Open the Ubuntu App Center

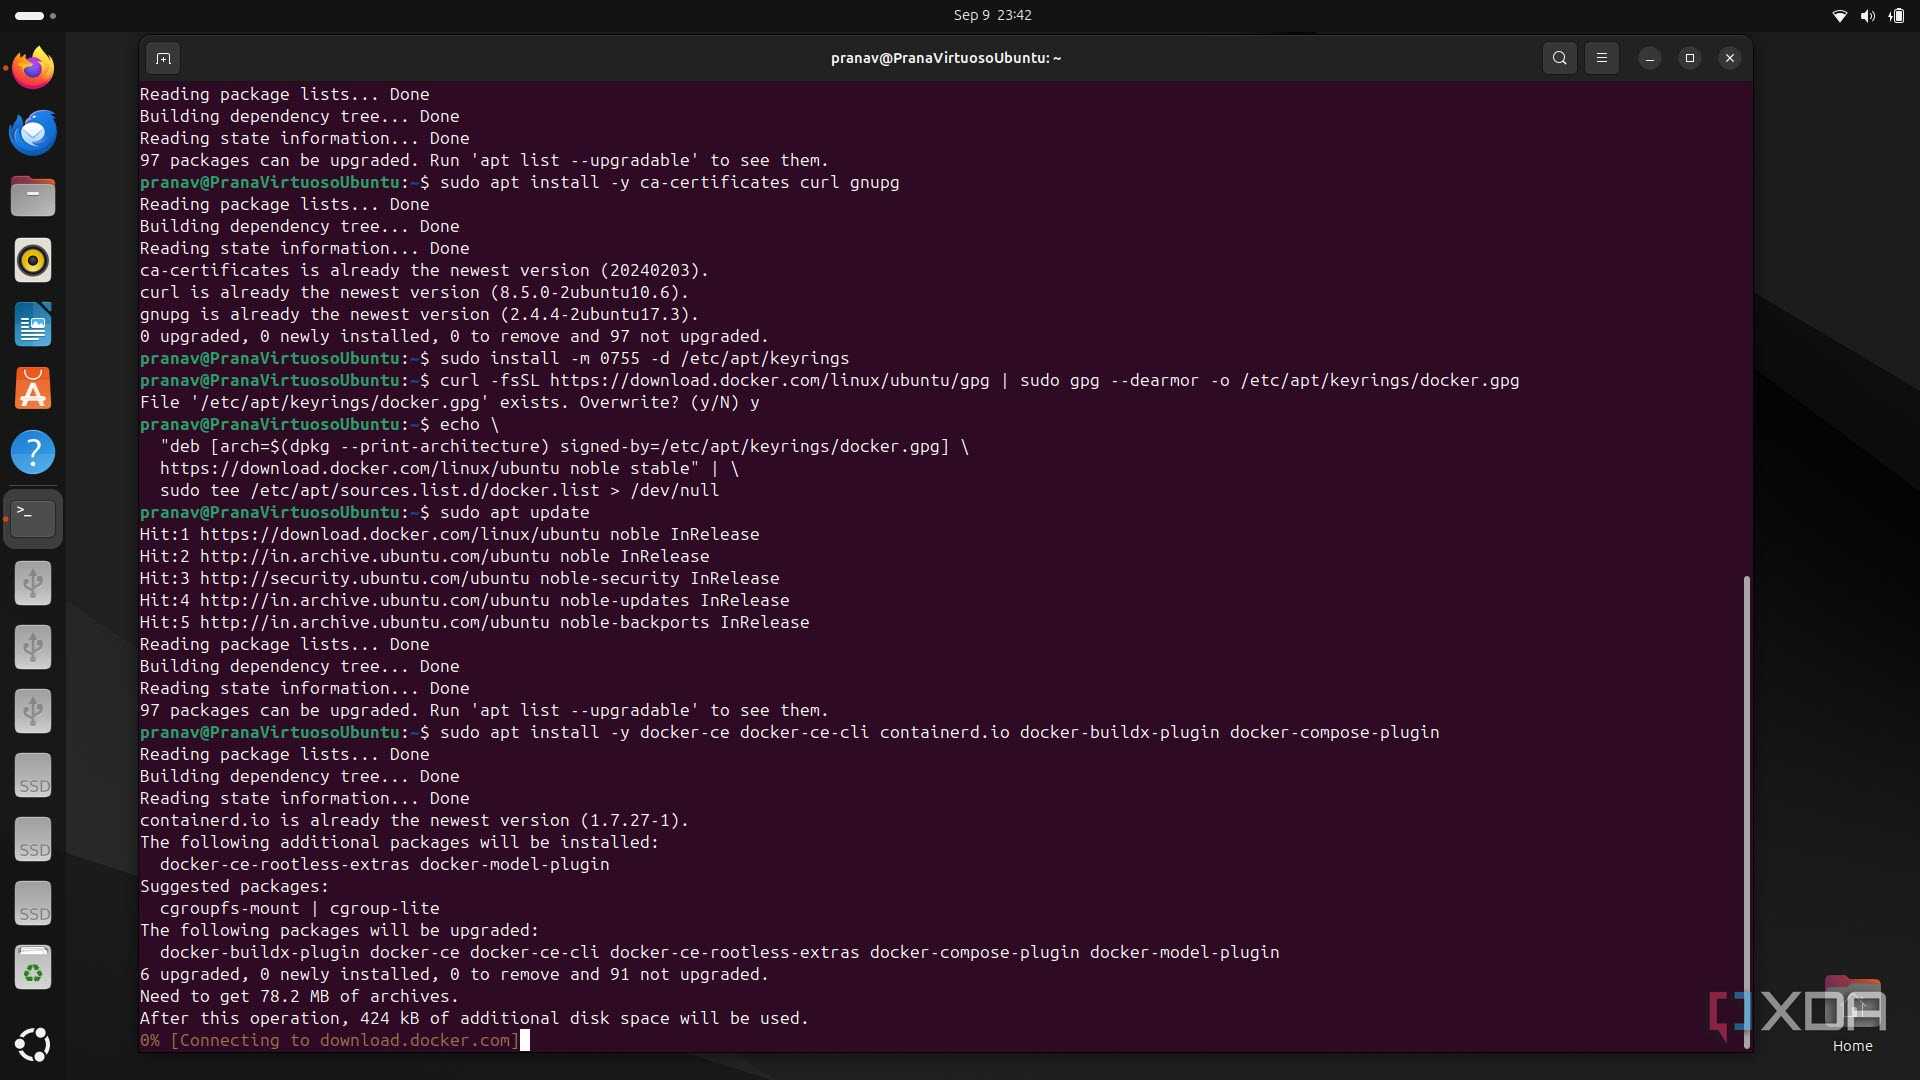(x=33, y=388)
